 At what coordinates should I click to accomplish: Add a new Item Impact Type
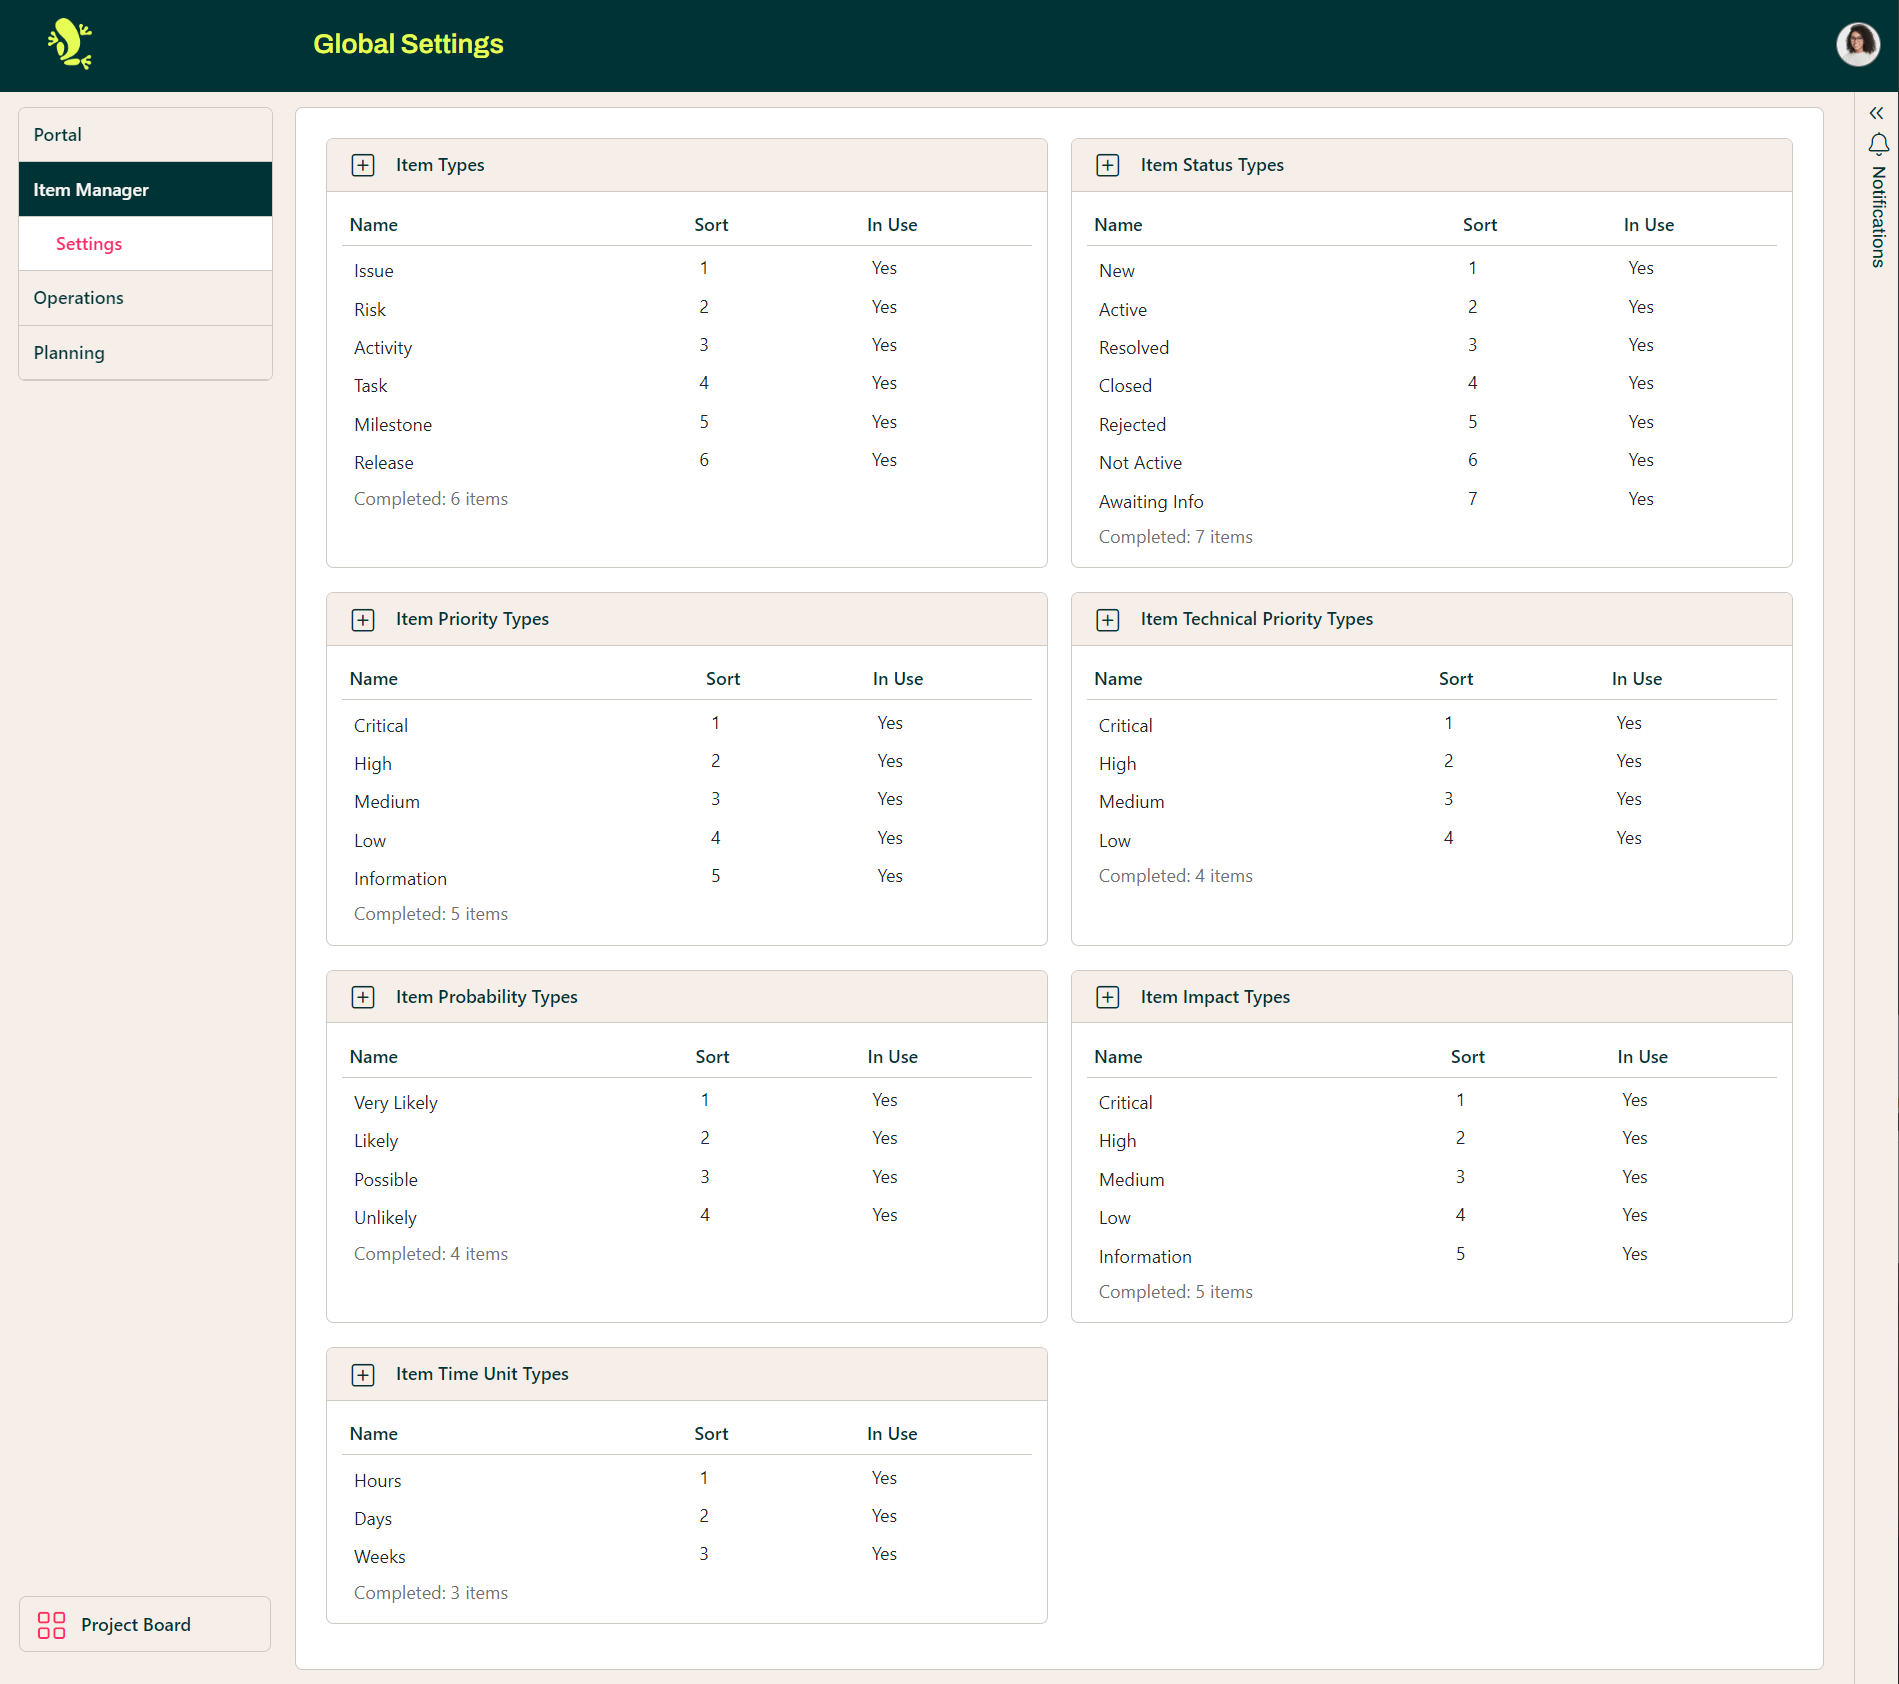coord(1108,997)
